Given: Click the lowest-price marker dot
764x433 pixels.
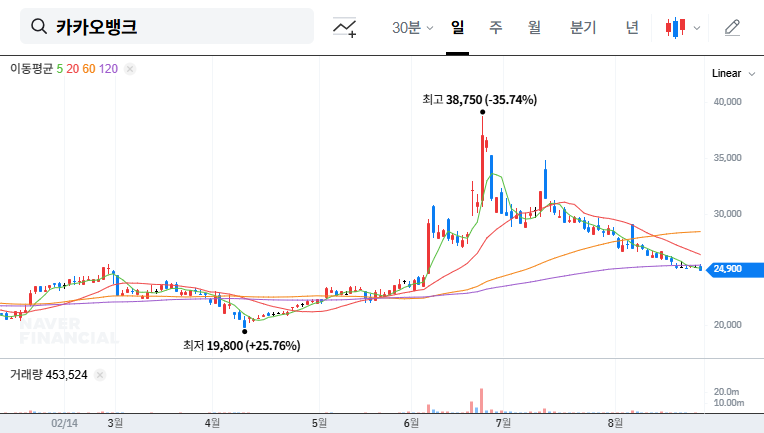Looking at the screenshot, I should 245,332.
